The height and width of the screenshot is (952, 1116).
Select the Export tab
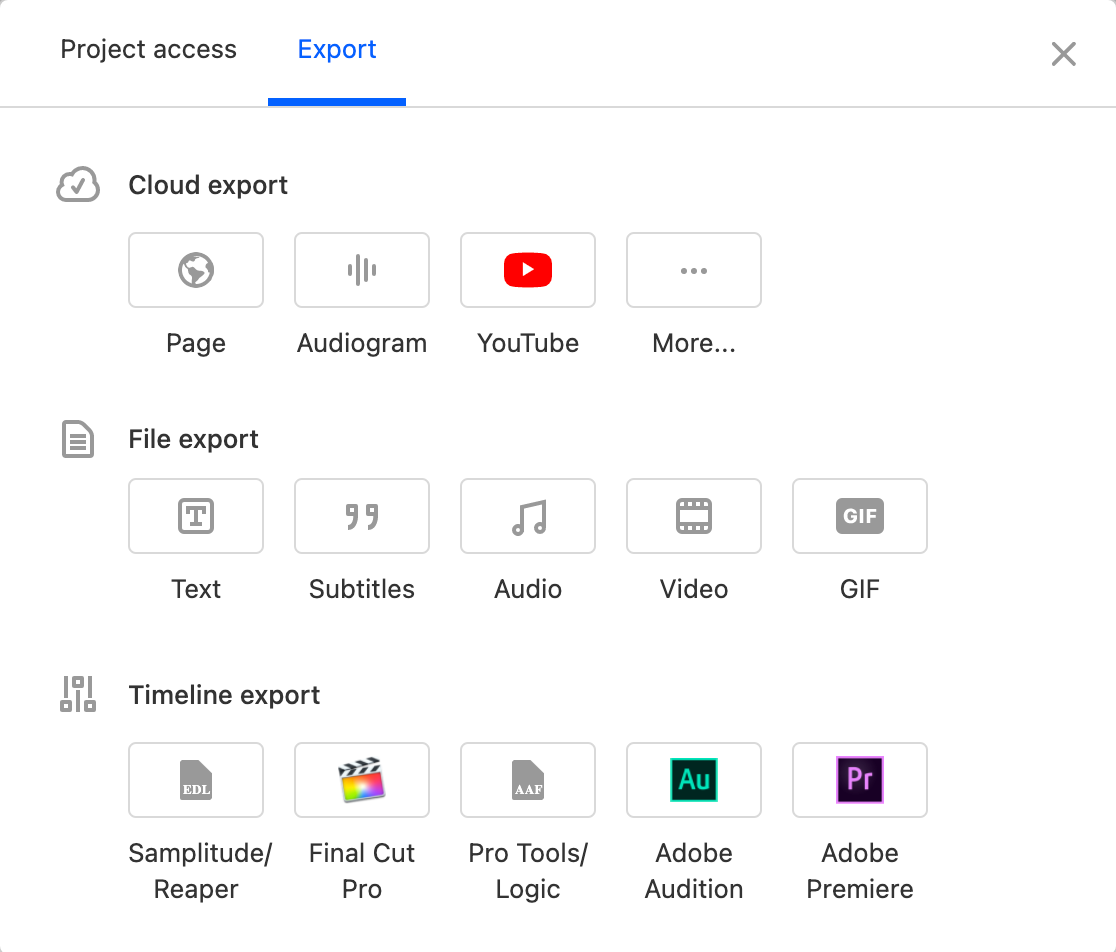[x=337, y=49]
